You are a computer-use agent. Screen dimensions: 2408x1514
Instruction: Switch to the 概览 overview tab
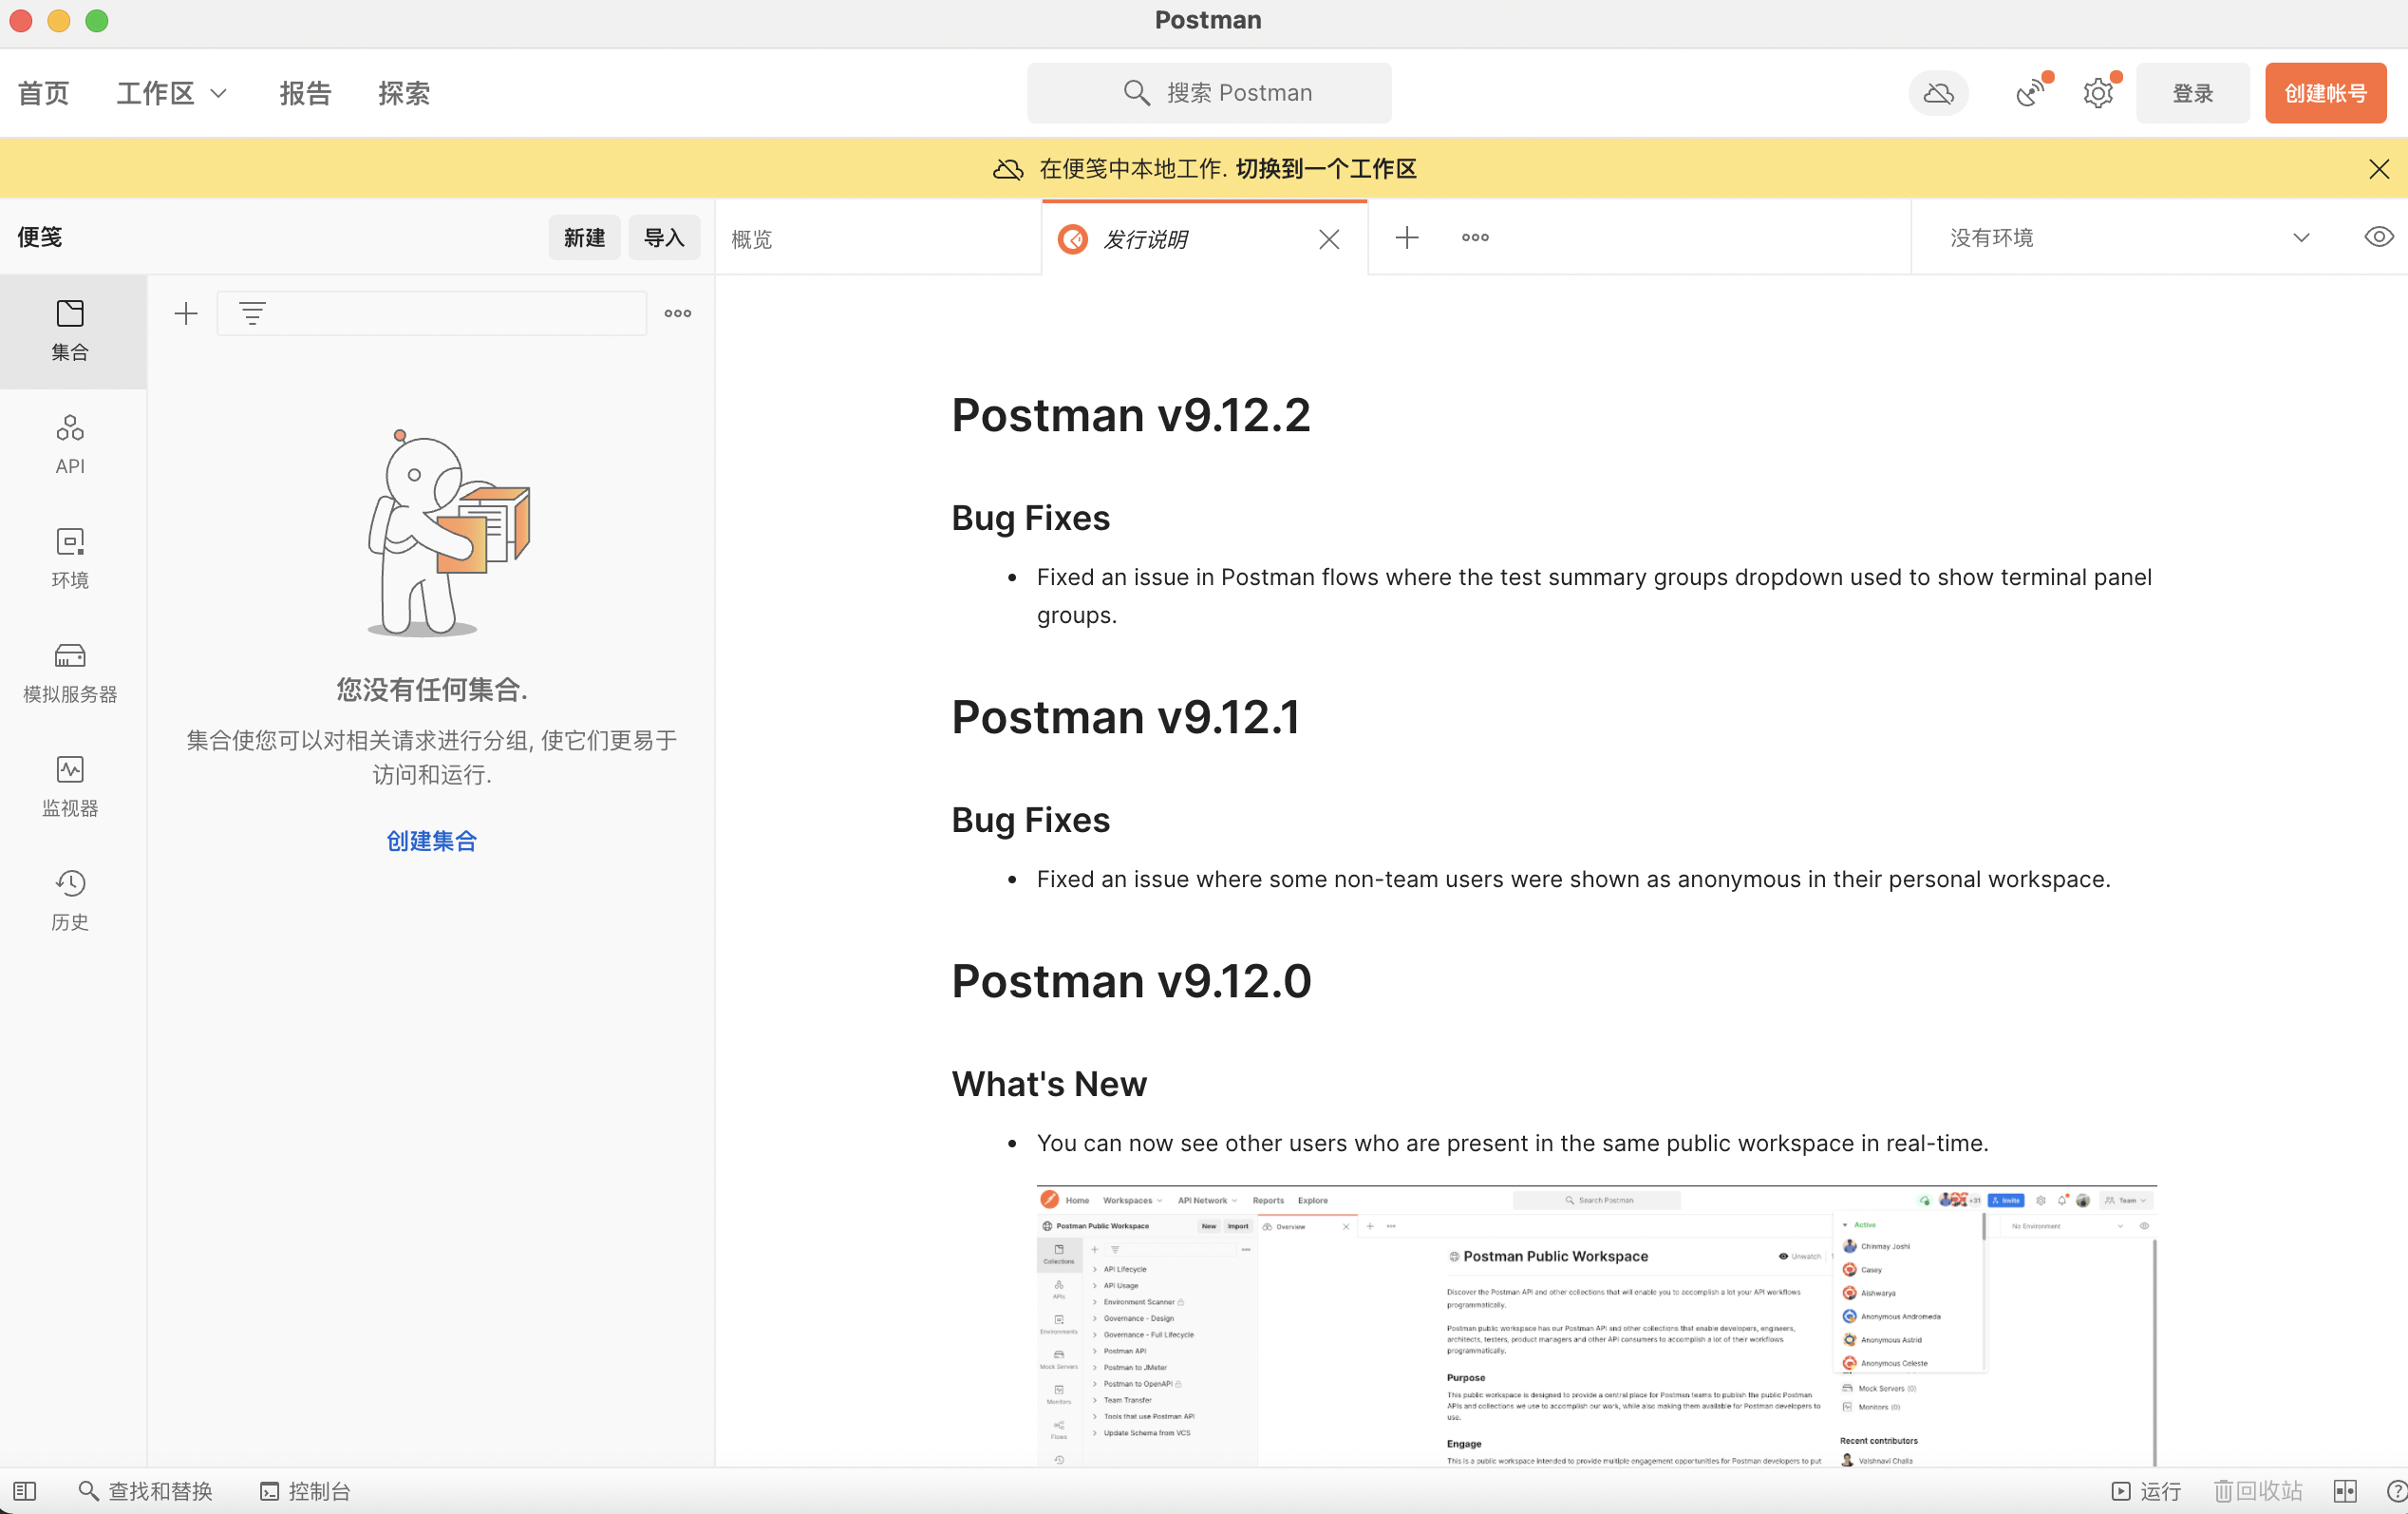point(878,239)
